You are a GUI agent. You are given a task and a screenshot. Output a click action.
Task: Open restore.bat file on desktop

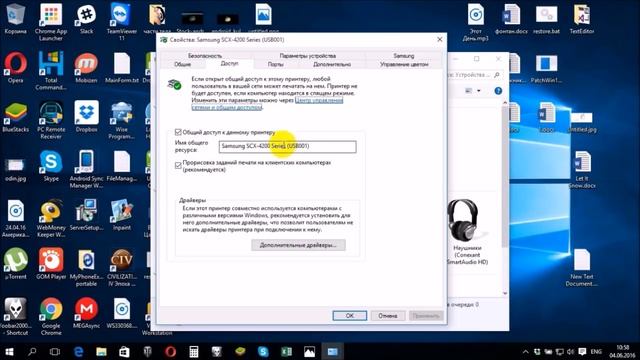click(x=547, y=18)
